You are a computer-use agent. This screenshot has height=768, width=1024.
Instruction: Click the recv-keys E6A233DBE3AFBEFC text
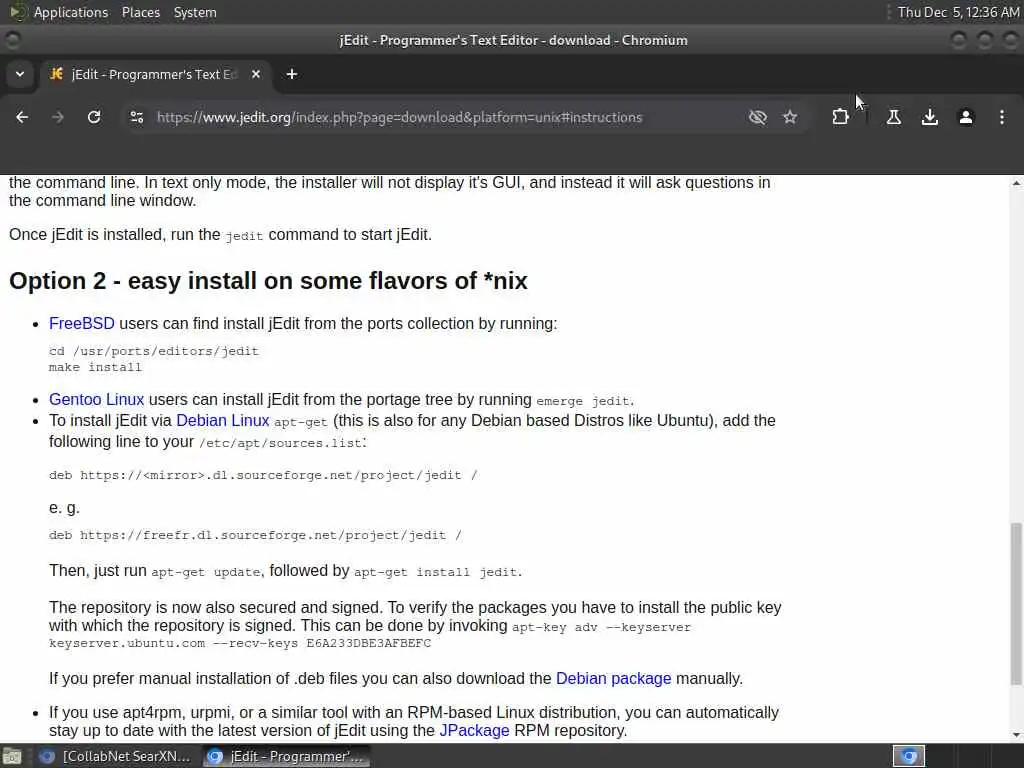[322, 643]
